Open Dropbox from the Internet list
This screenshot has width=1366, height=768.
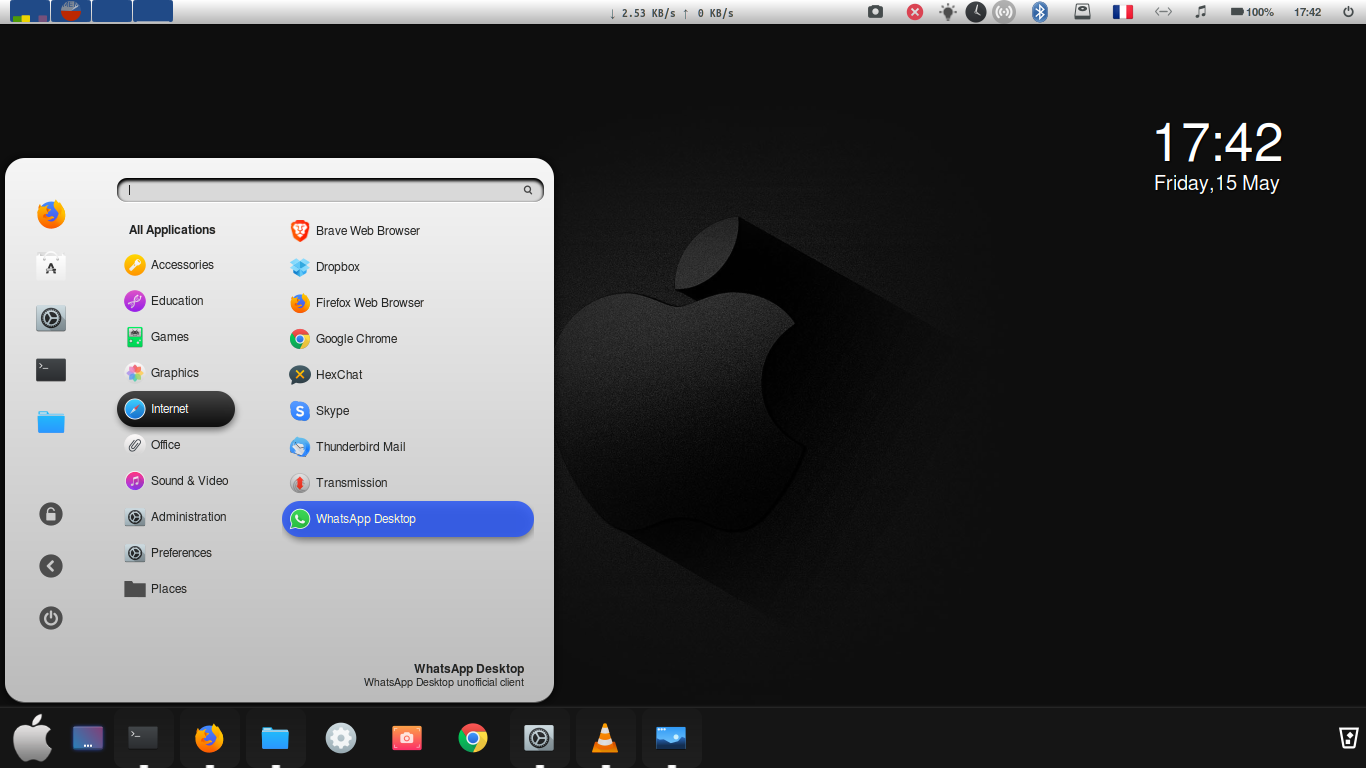click(x=407, y=267)
